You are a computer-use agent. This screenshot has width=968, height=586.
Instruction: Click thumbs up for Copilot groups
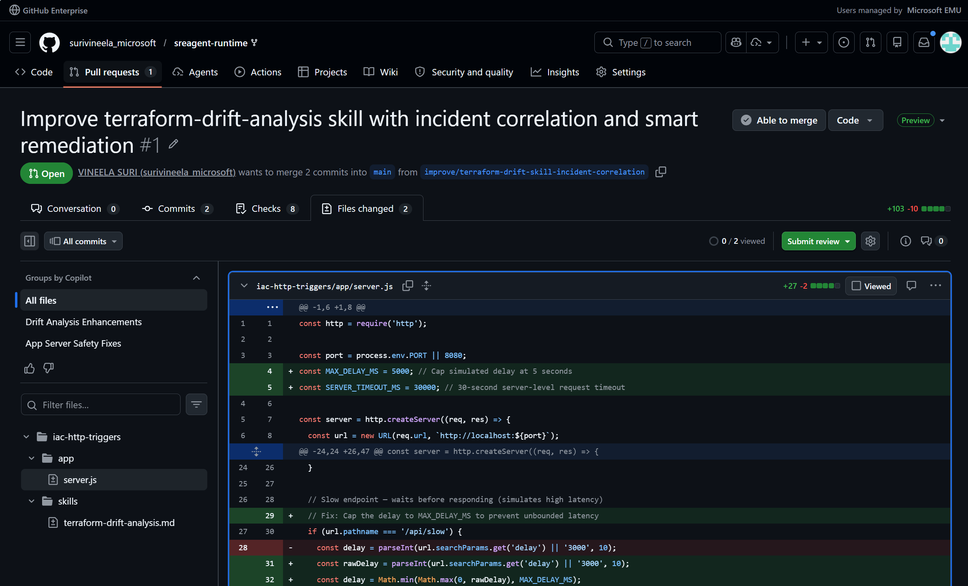(30, 368)
